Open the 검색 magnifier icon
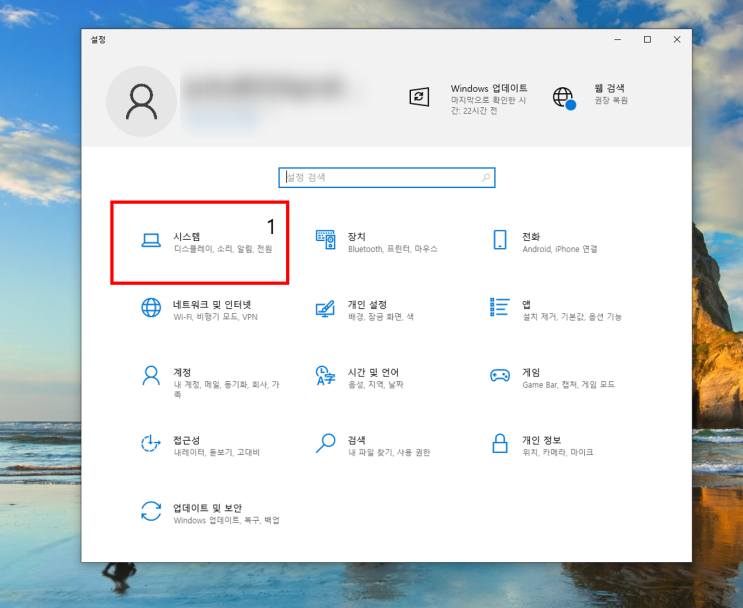743x608 pixels. [326, 443]
